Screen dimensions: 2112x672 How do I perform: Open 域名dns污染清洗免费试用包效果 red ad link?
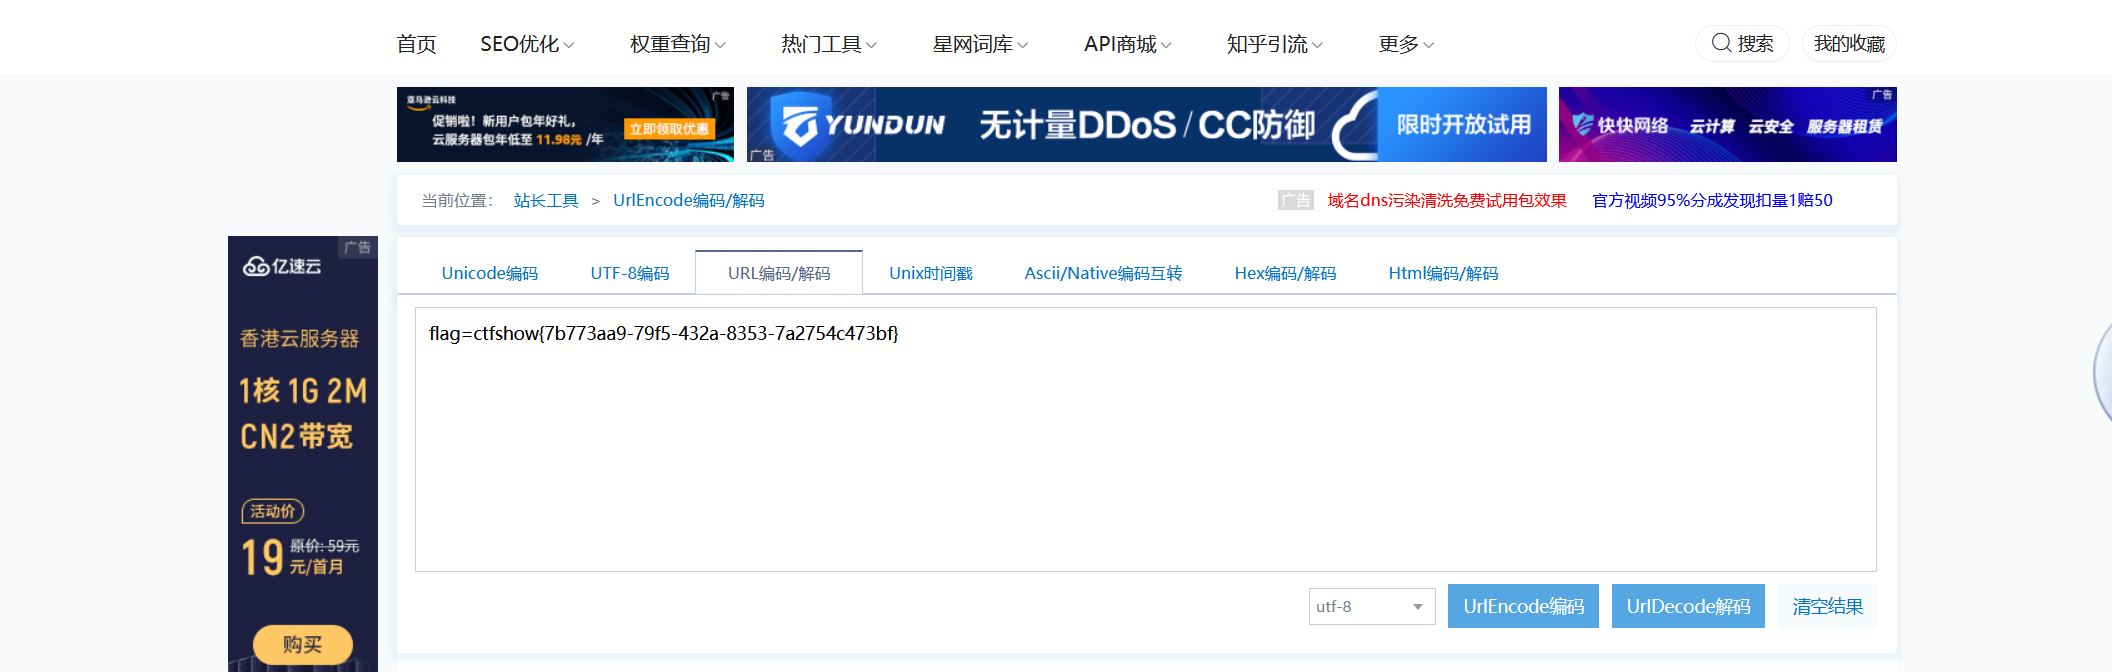[1447, 200]
